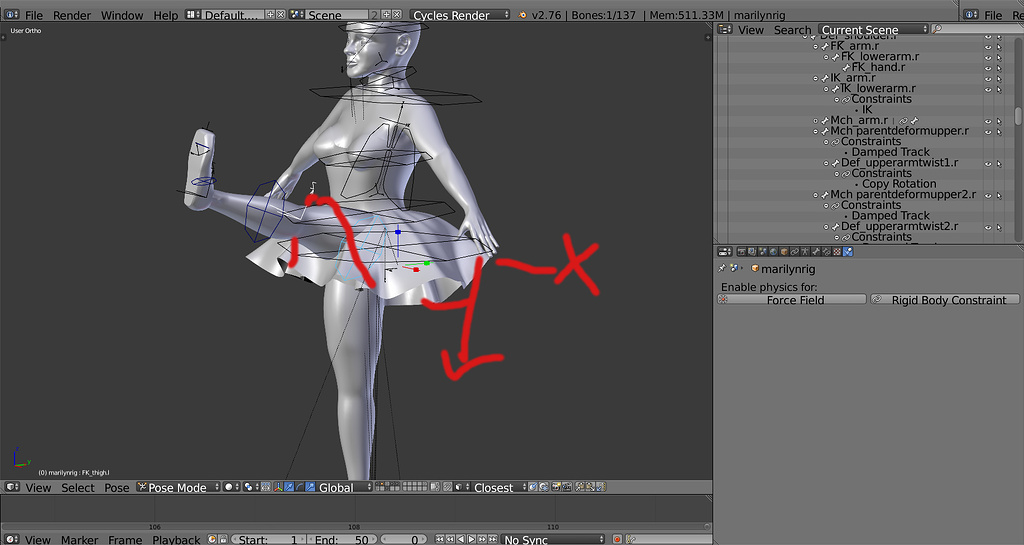The height and width of the screenshot is (545, 1024).
Task: Click the outliner vertical scrollbar
Action: pyautogui.click(x=1017, y=116)
